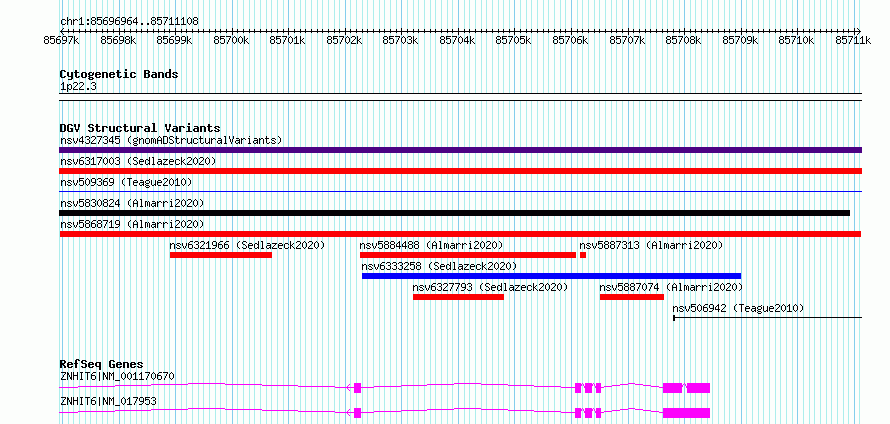Viewport: 890px width, 424px height.
Task: Select the thin black nsv506942 variant line
Action: pyautogui.click(x=767, y=318)
